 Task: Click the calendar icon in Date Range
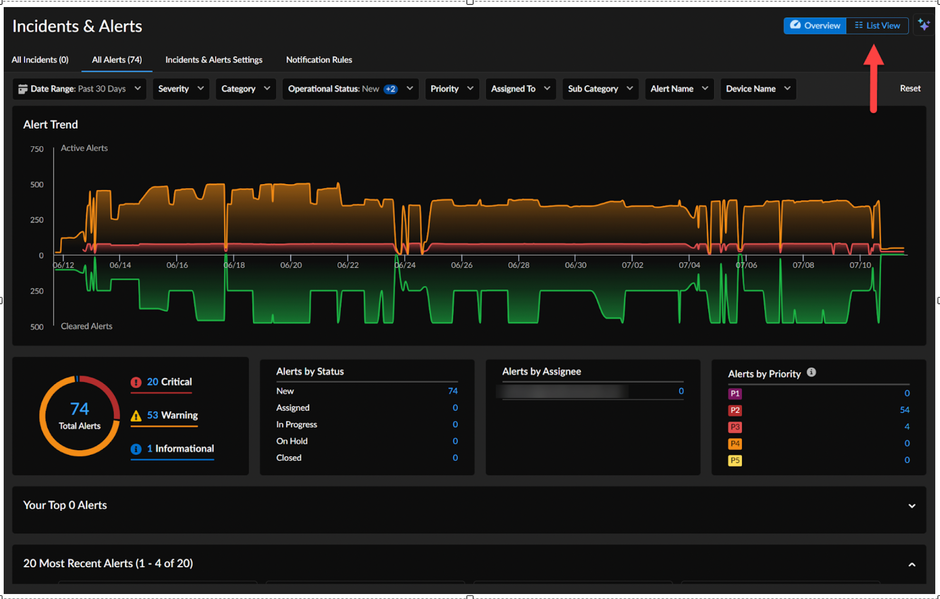23,89
